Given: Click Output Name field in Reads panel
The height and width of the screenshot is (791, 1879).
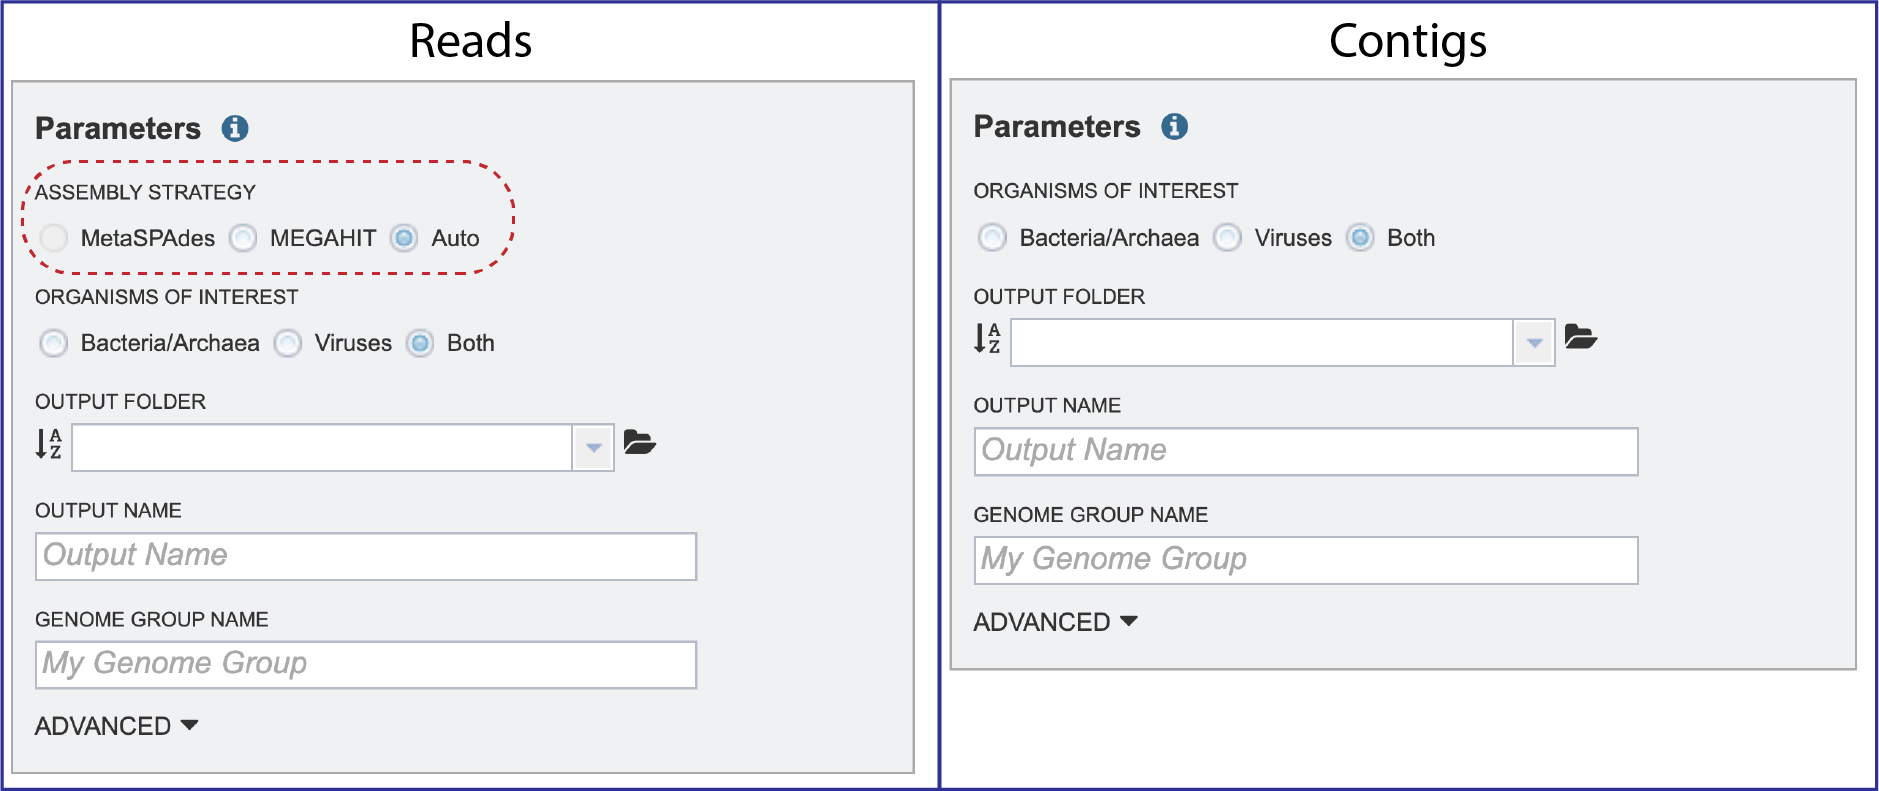Looking at the screenshot, I should [366, 556].
